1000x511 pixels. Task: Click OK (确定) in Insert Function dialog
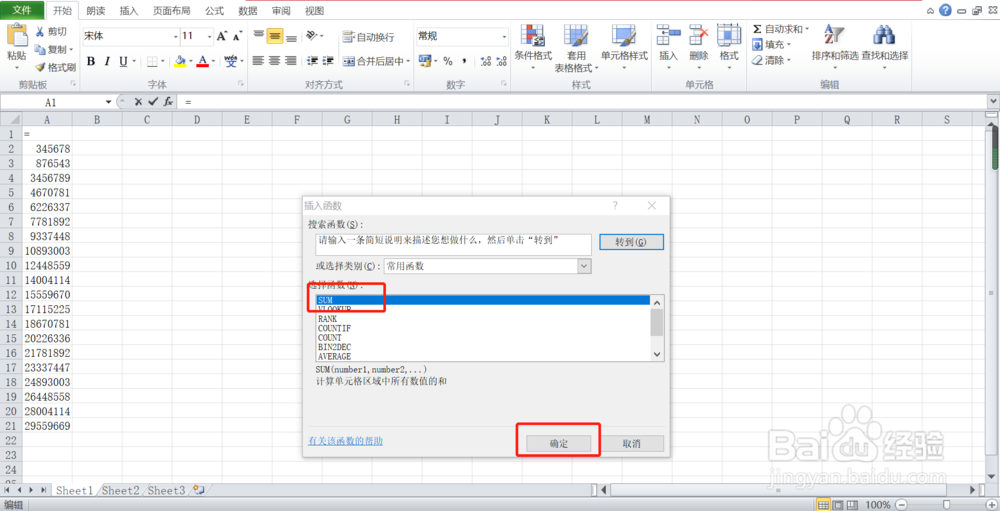(x=559, y=444)
